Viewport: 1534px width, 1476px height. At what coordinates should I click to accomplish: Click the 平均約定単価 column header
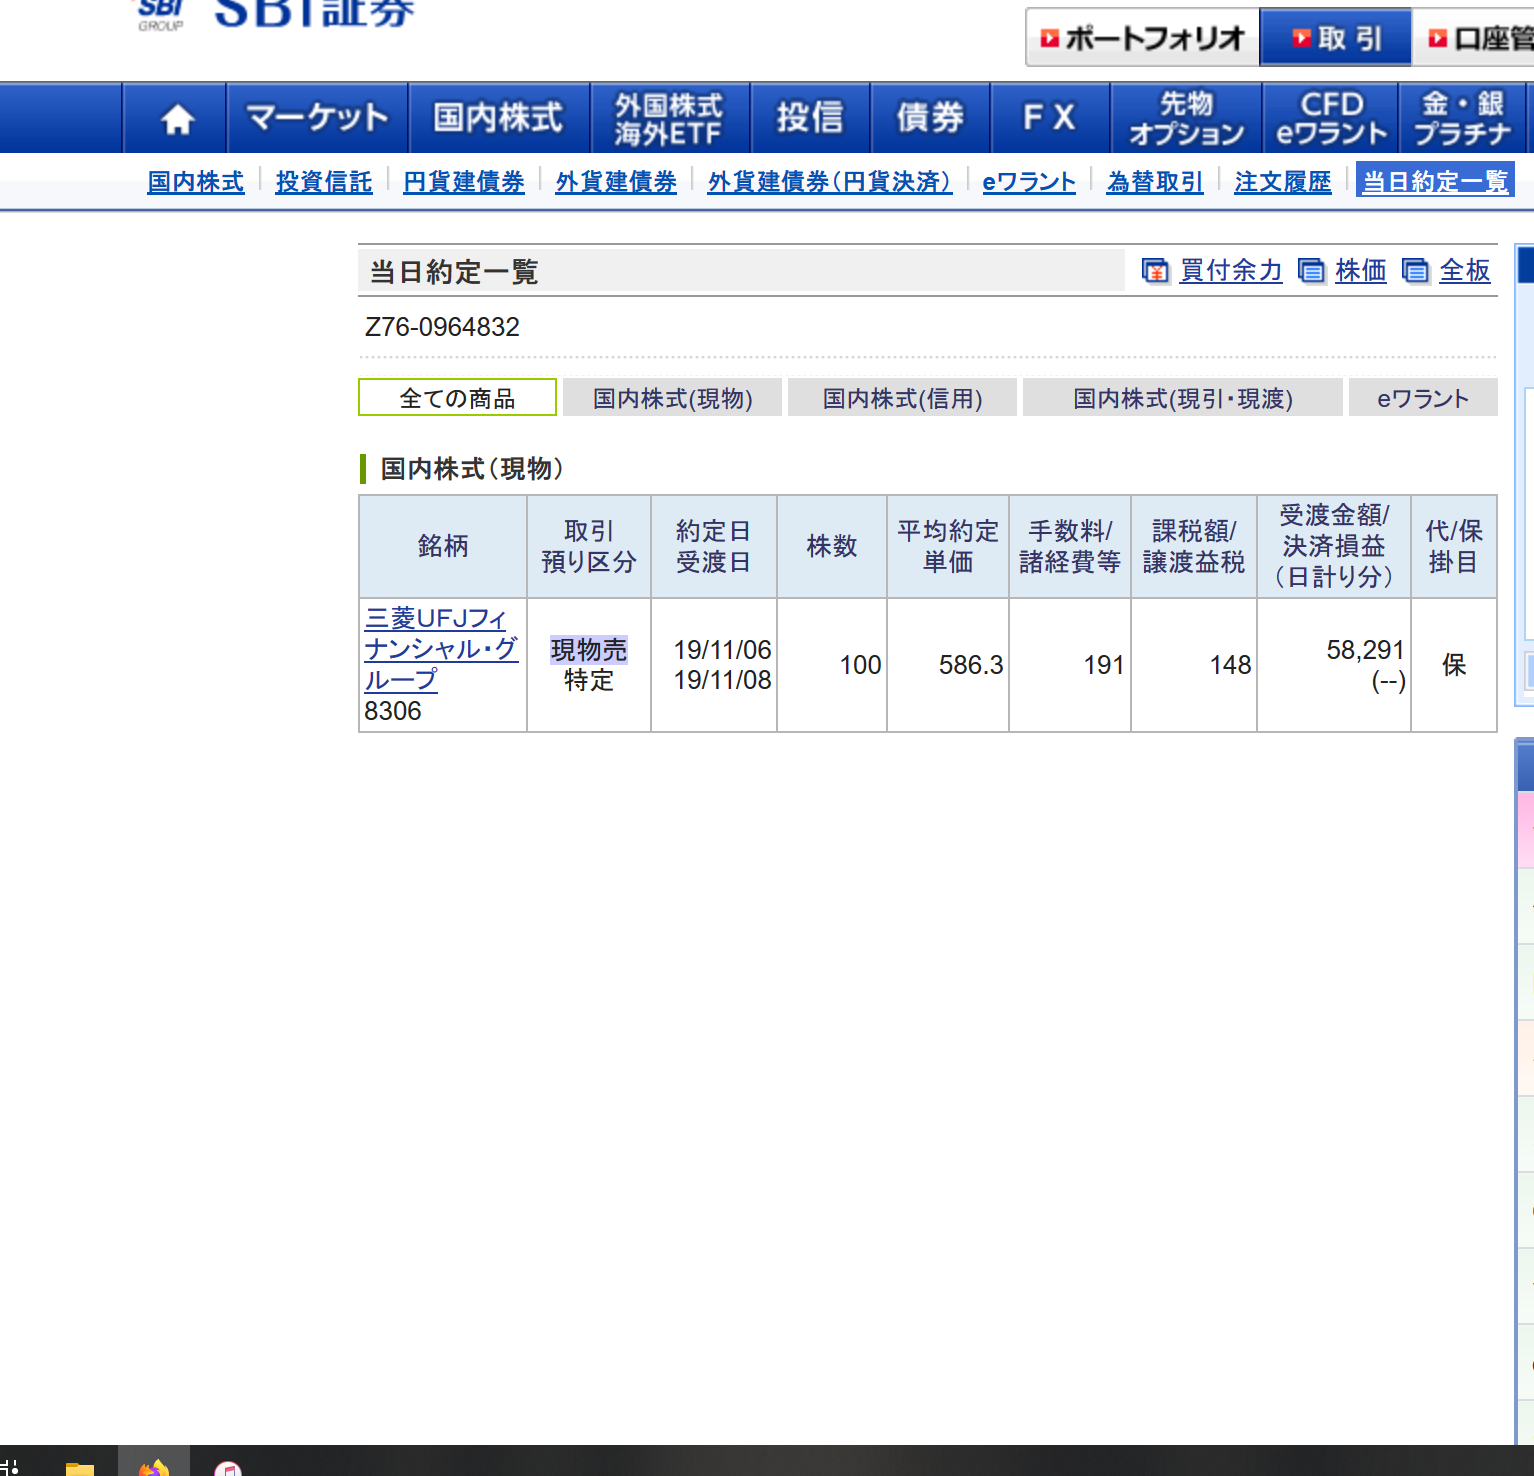948,546
